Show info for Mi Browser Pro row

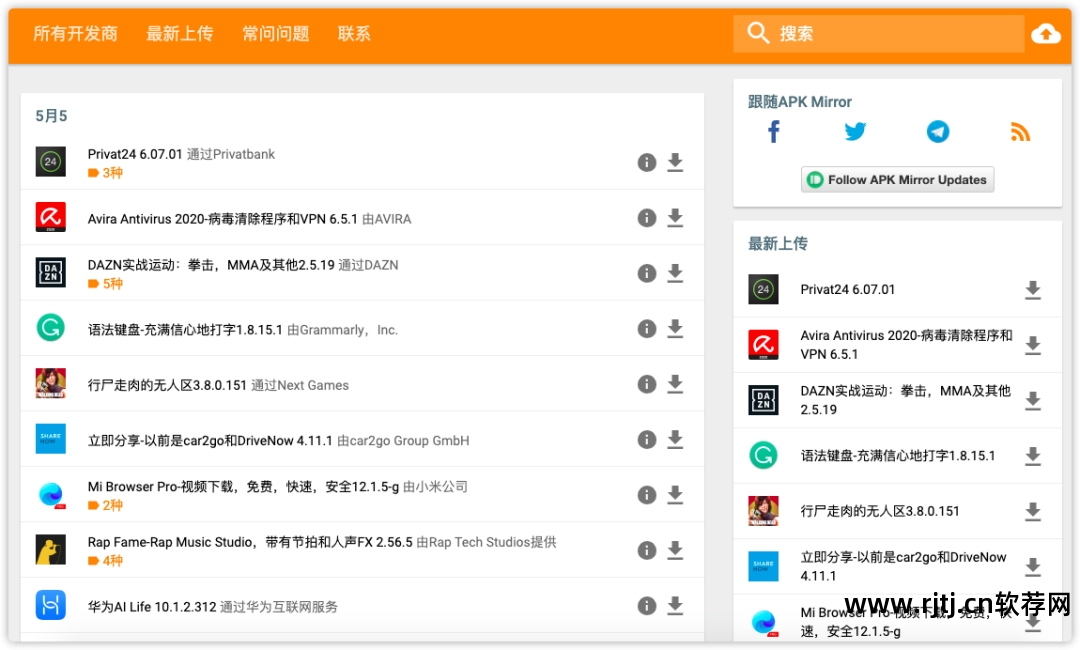point(646,495)
